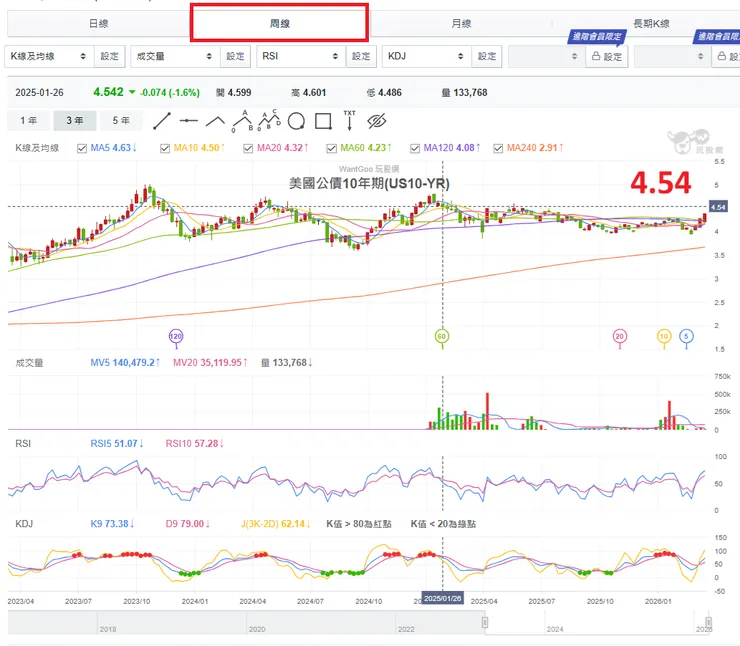Uncheck the MA60 moving average checkbox
This screenshot has height=646, width=740.
coord(331,148)
